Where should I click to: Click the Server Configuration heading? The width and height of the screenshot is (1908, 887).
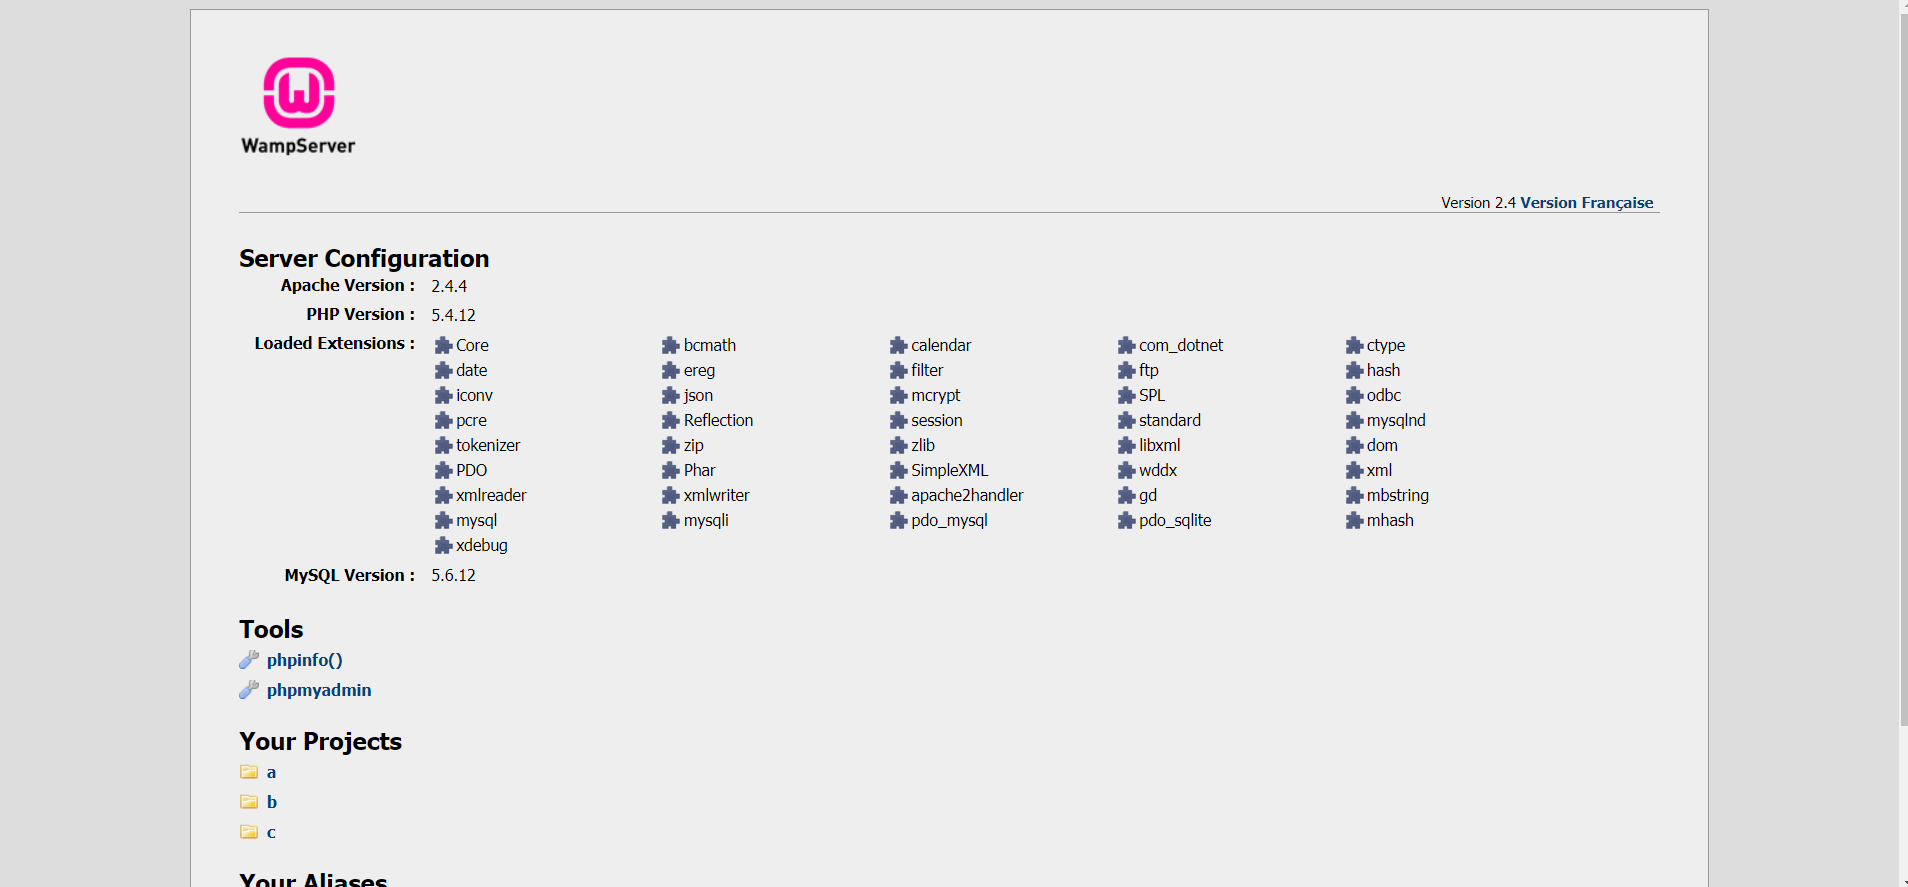[x=364, y=259]
